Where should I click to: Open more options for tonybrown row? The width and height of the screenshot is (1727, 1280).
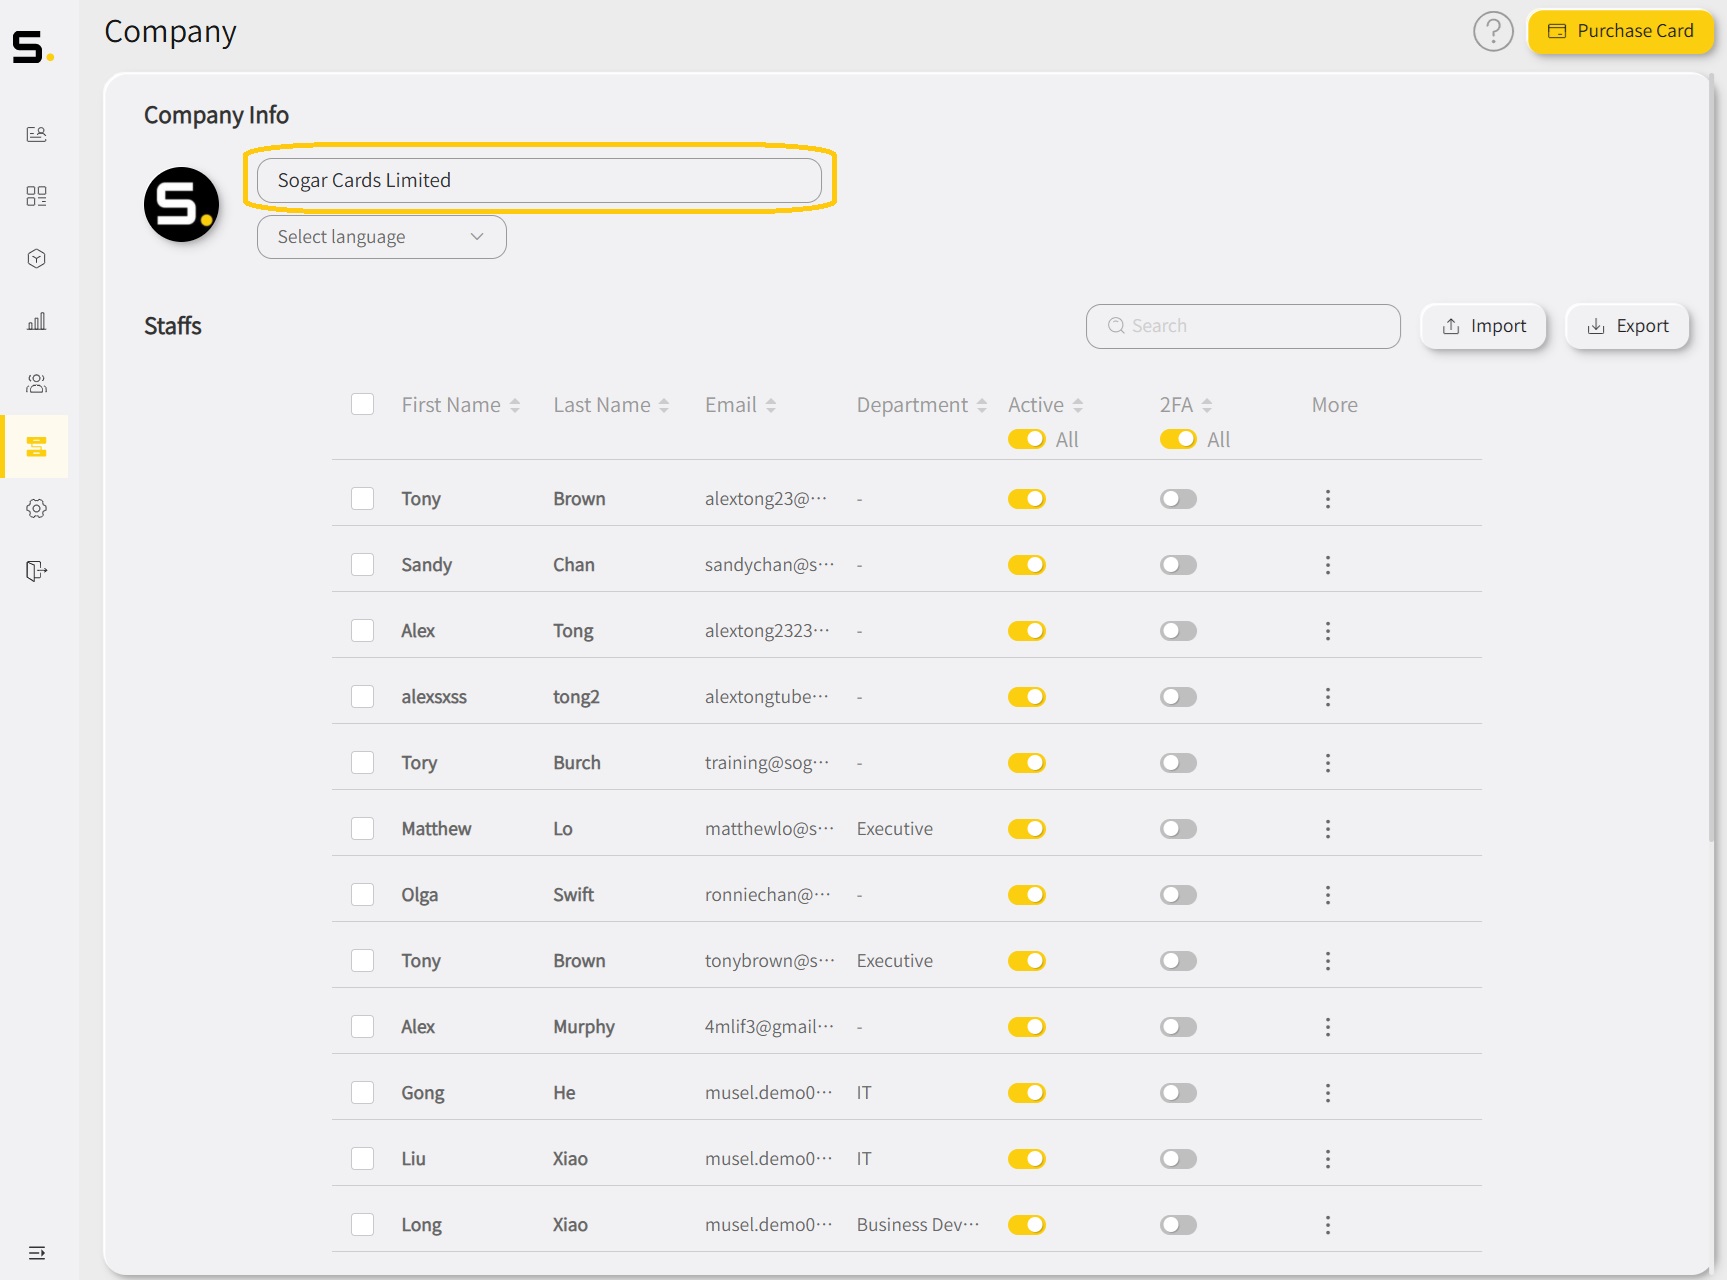[x=1328, y=961]
